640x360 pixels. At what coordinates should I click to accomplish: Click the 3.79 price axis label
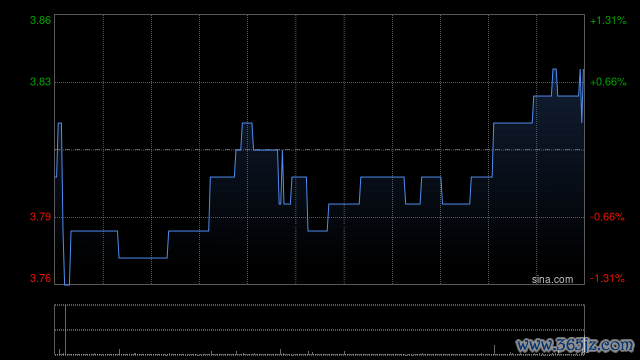[x=40, y=217]
